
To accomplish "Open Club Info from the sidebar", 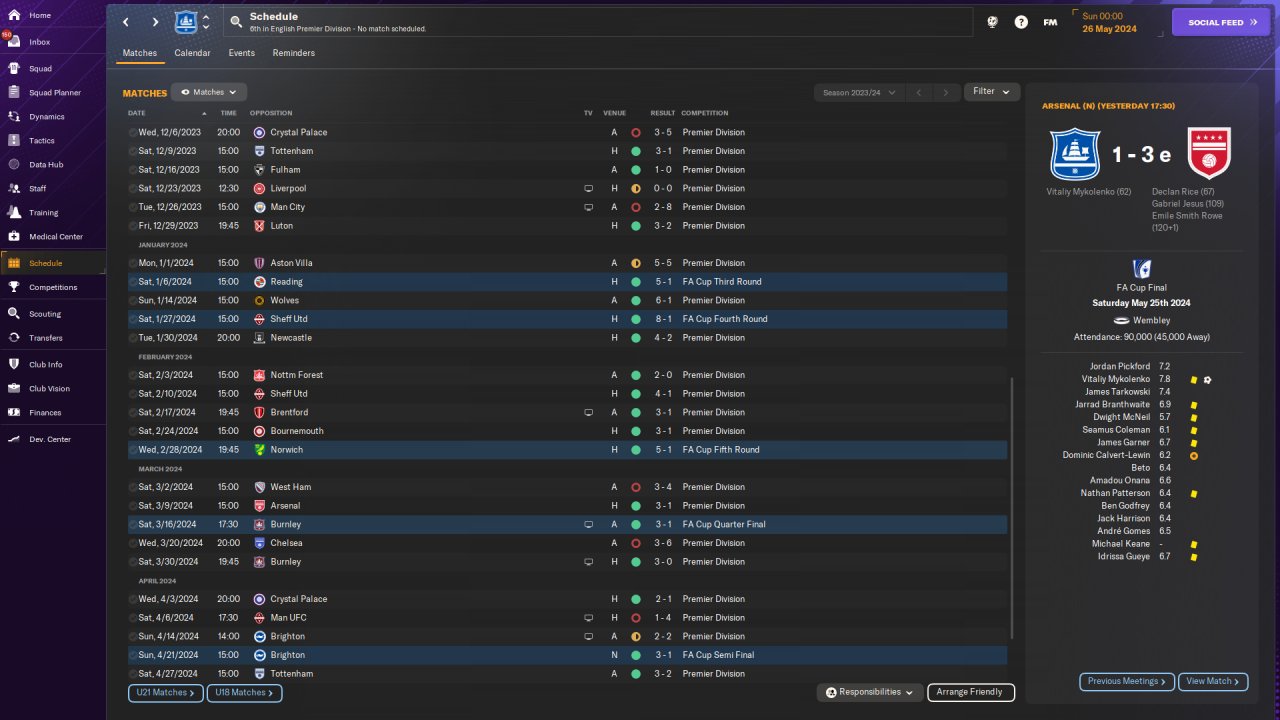I will coord(46,365).
